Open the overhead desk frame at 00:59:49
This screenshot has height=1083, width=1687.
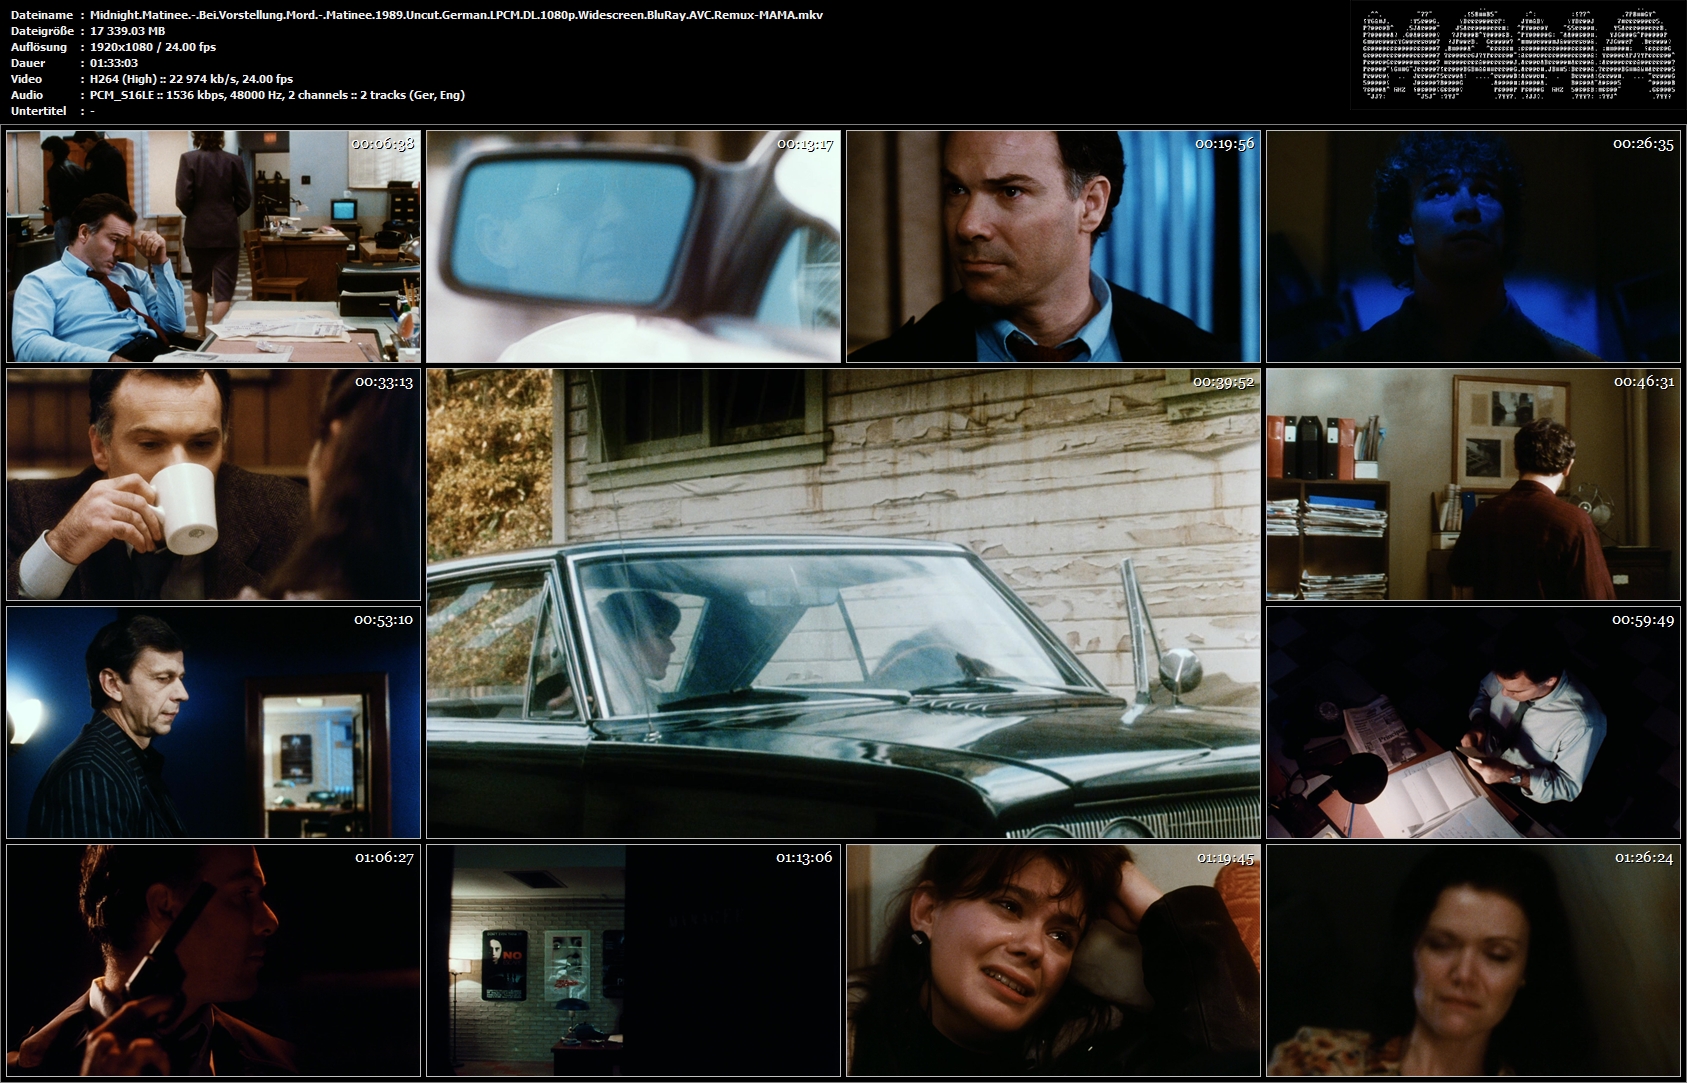1473,722
